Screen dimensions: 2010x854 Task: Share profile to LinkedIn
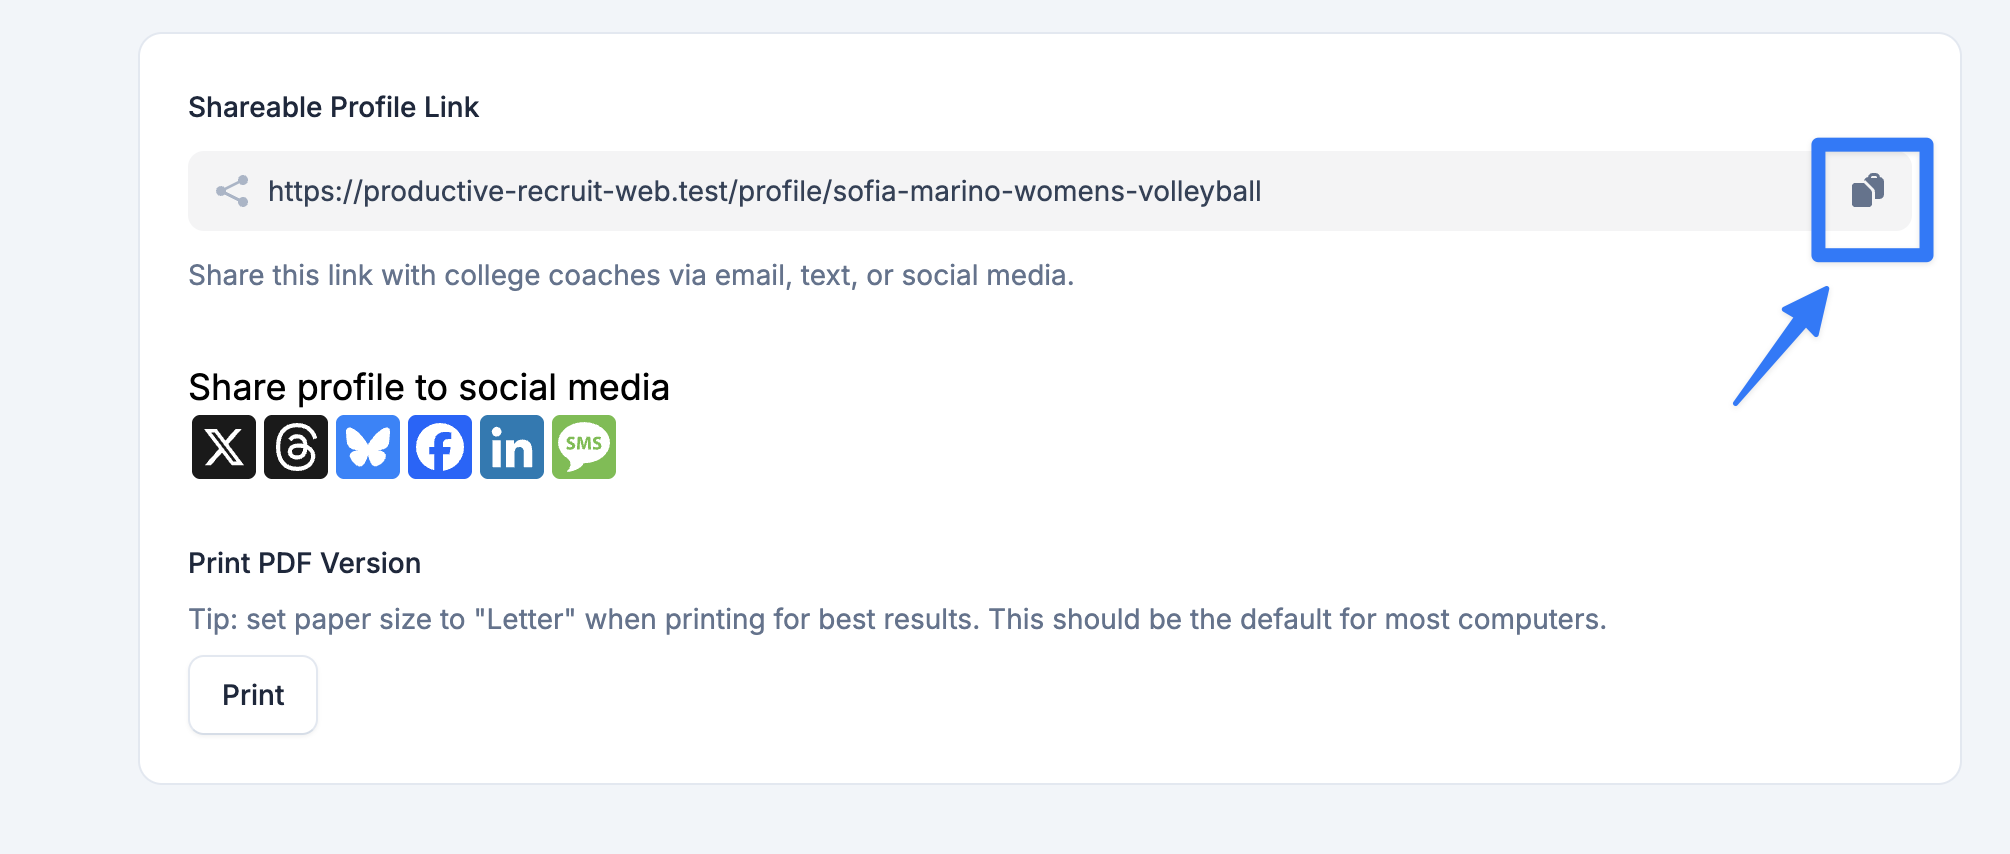512,447
